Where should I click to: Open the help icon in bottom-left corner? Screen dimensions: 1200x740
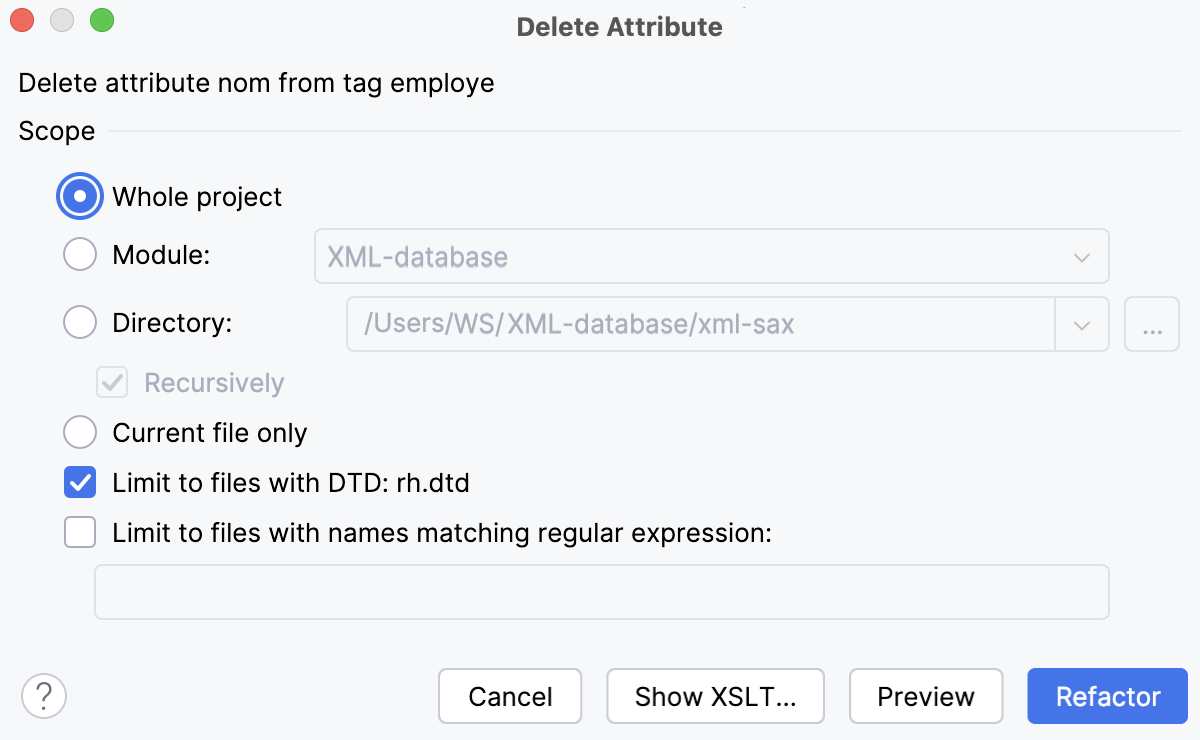(x=43, y=695)
